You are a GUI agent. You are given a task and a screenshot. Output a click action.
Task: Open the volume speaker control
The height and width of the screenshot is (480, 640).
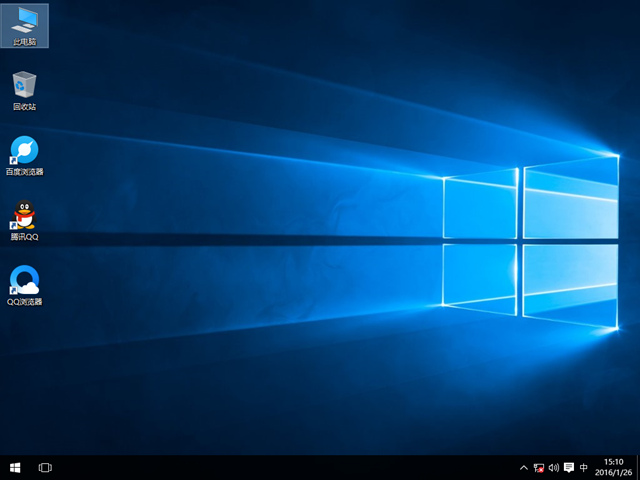(x=554, y=467)
